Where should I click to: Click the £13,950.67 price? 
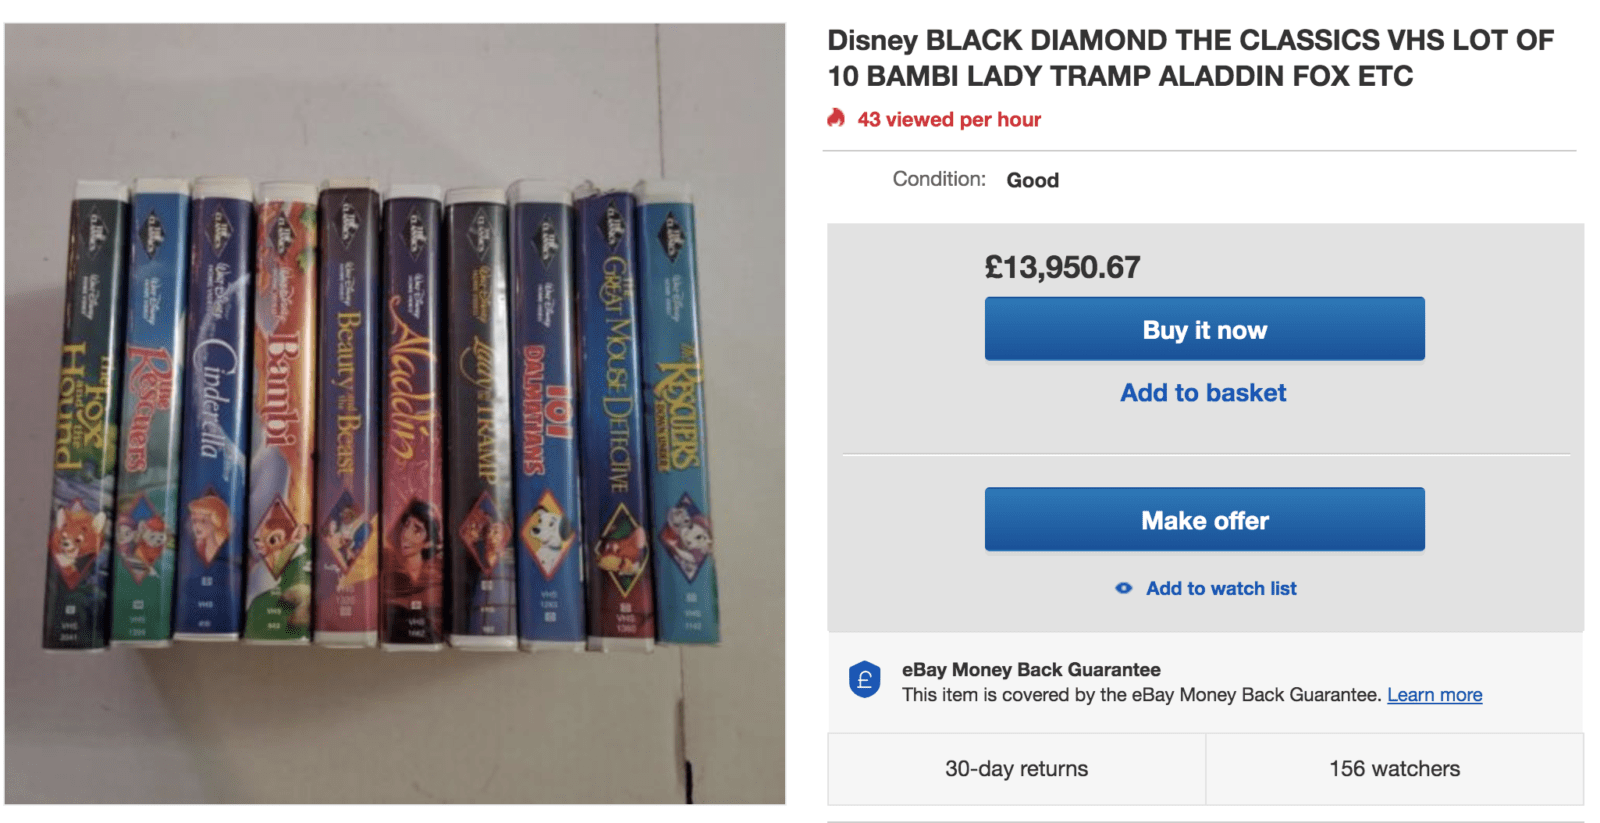(x=1062, y=267)
